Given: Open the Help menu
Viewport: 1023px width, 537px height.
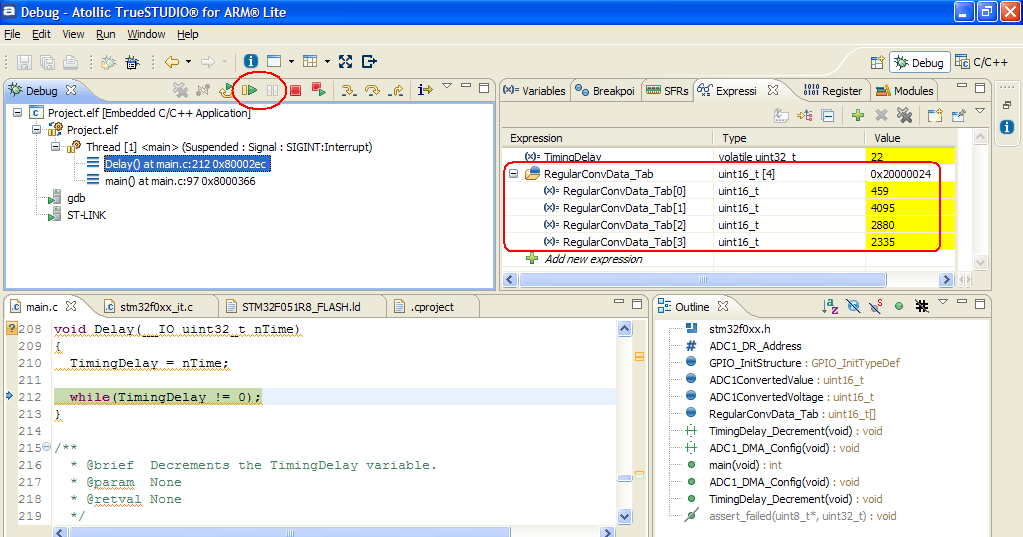Looking at the screenshot, I should 188,34.
